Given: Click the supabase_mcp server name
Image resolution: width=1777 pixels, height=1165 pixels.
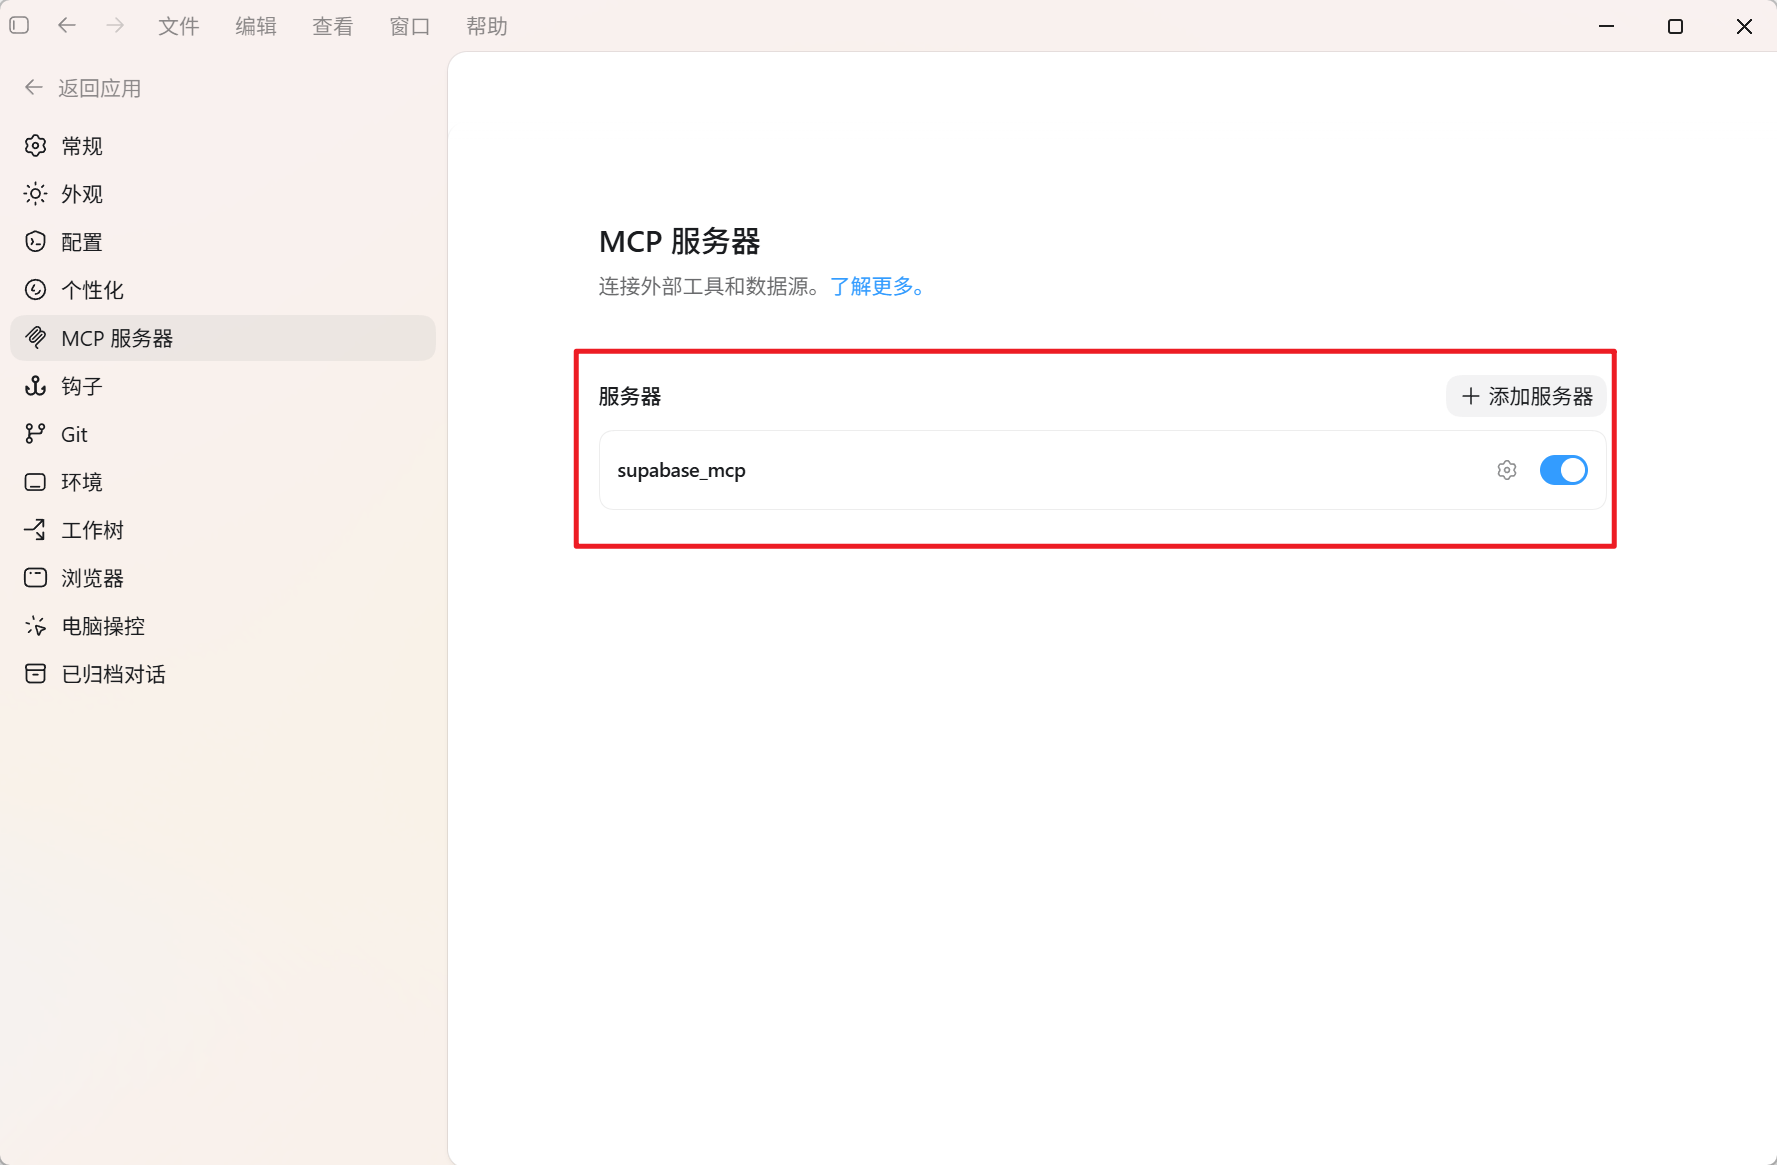Looking at the screenshot, I should 681,471.
